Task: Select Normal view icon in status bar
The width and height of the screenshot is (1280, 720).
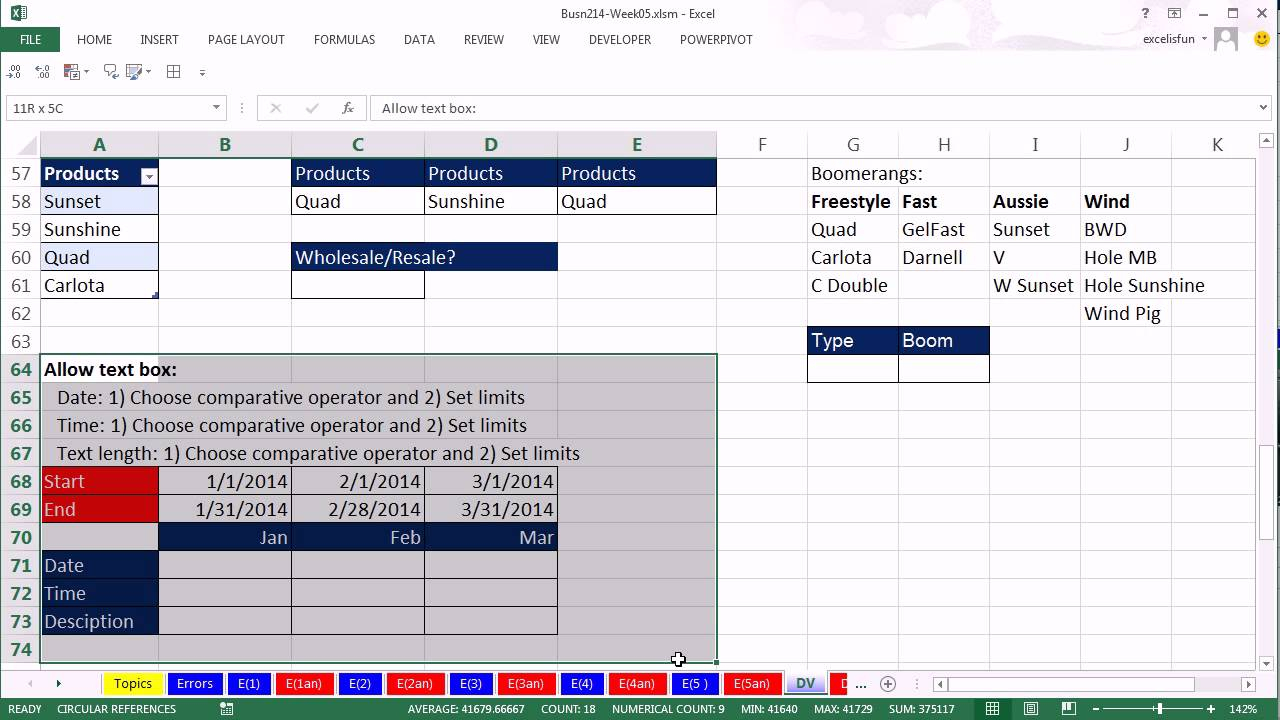Action: pyautogui.click(x=991, y=708)
